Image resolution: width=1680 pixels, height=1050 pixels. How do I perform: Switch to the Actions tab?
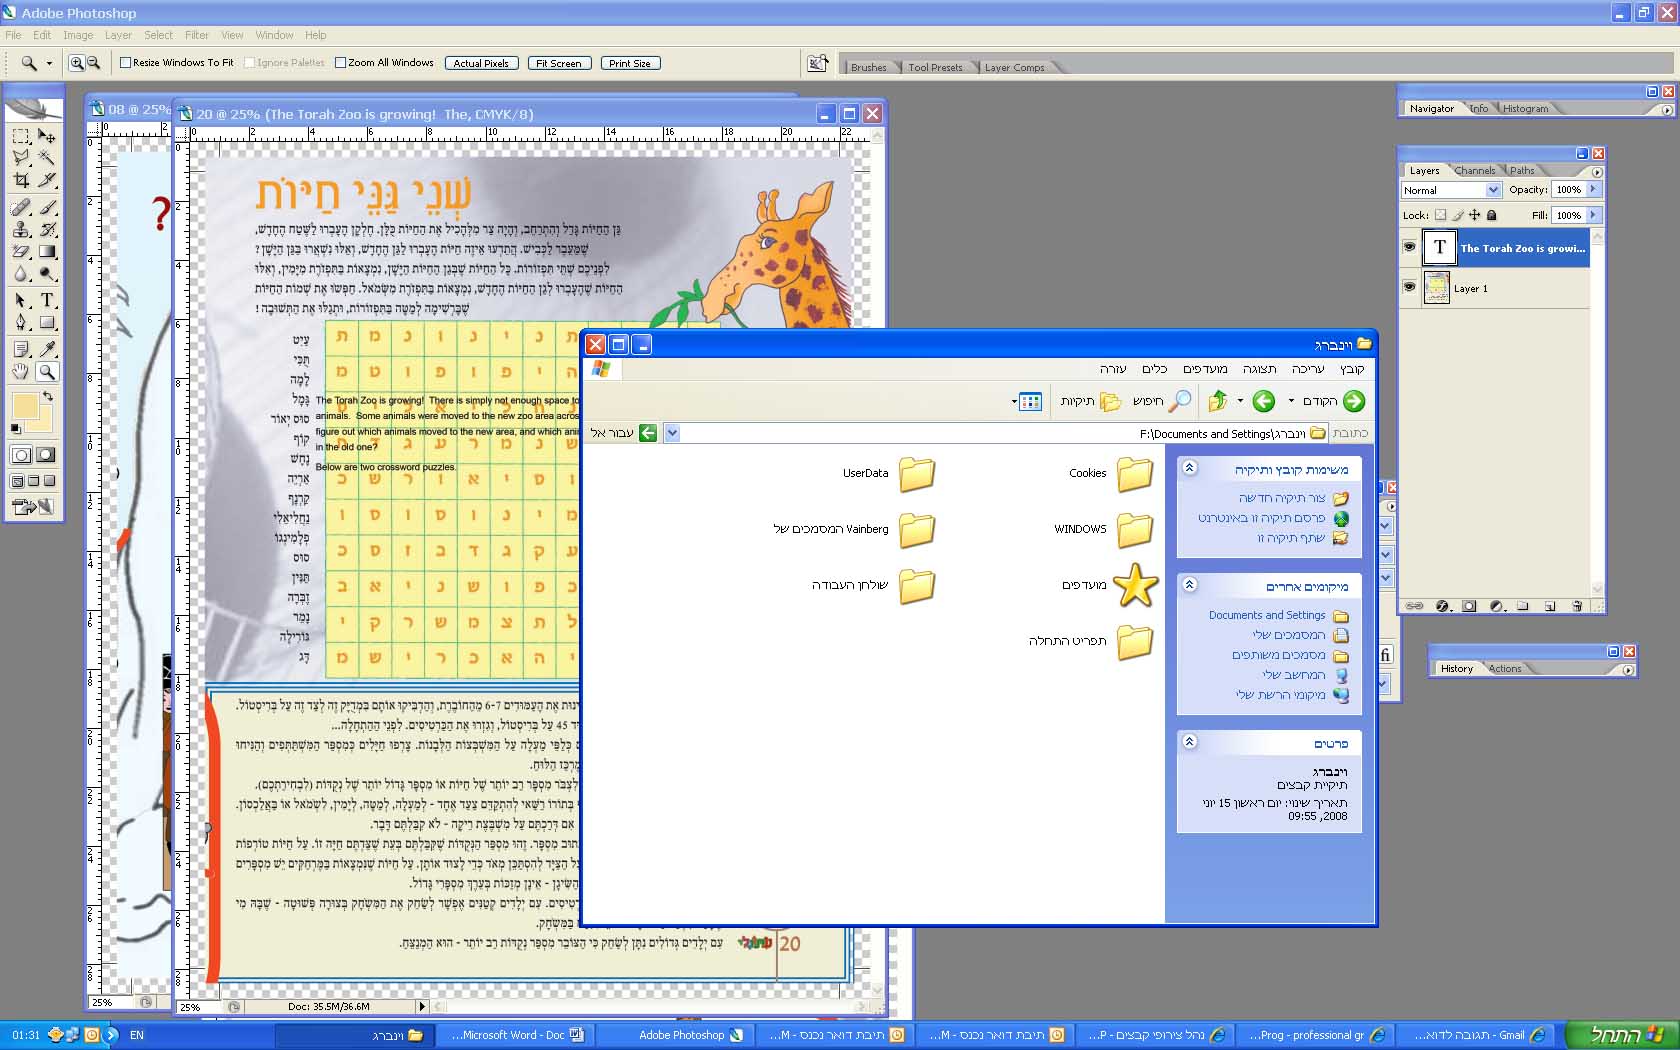[x=1505, y=669]
